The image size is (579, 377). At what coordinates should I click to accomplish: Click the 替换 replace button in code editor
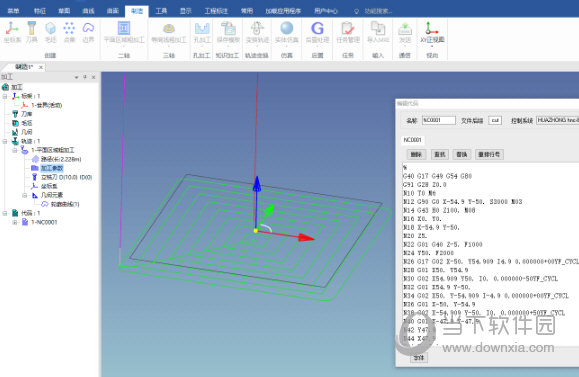point(462,154)
